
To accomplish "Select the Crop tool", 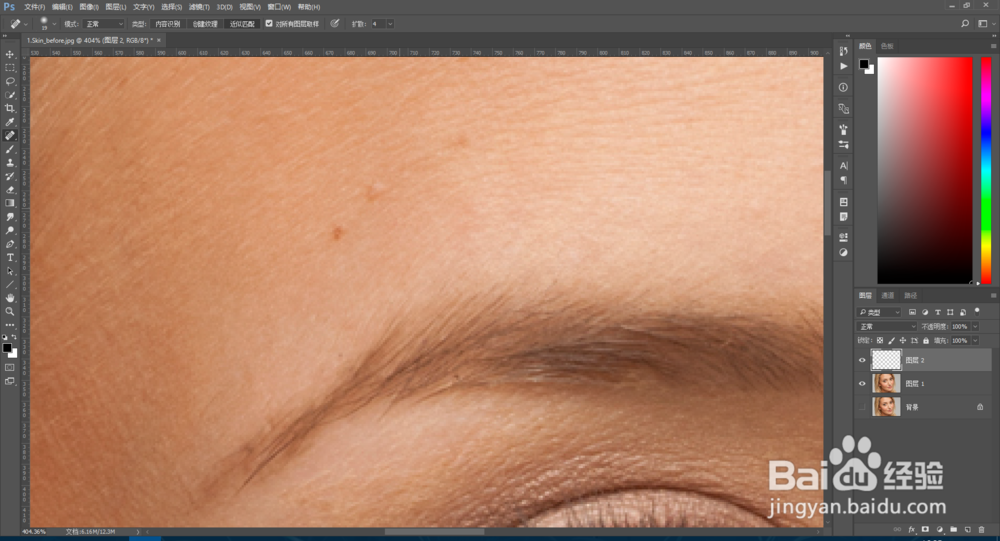I will point(10,108).
